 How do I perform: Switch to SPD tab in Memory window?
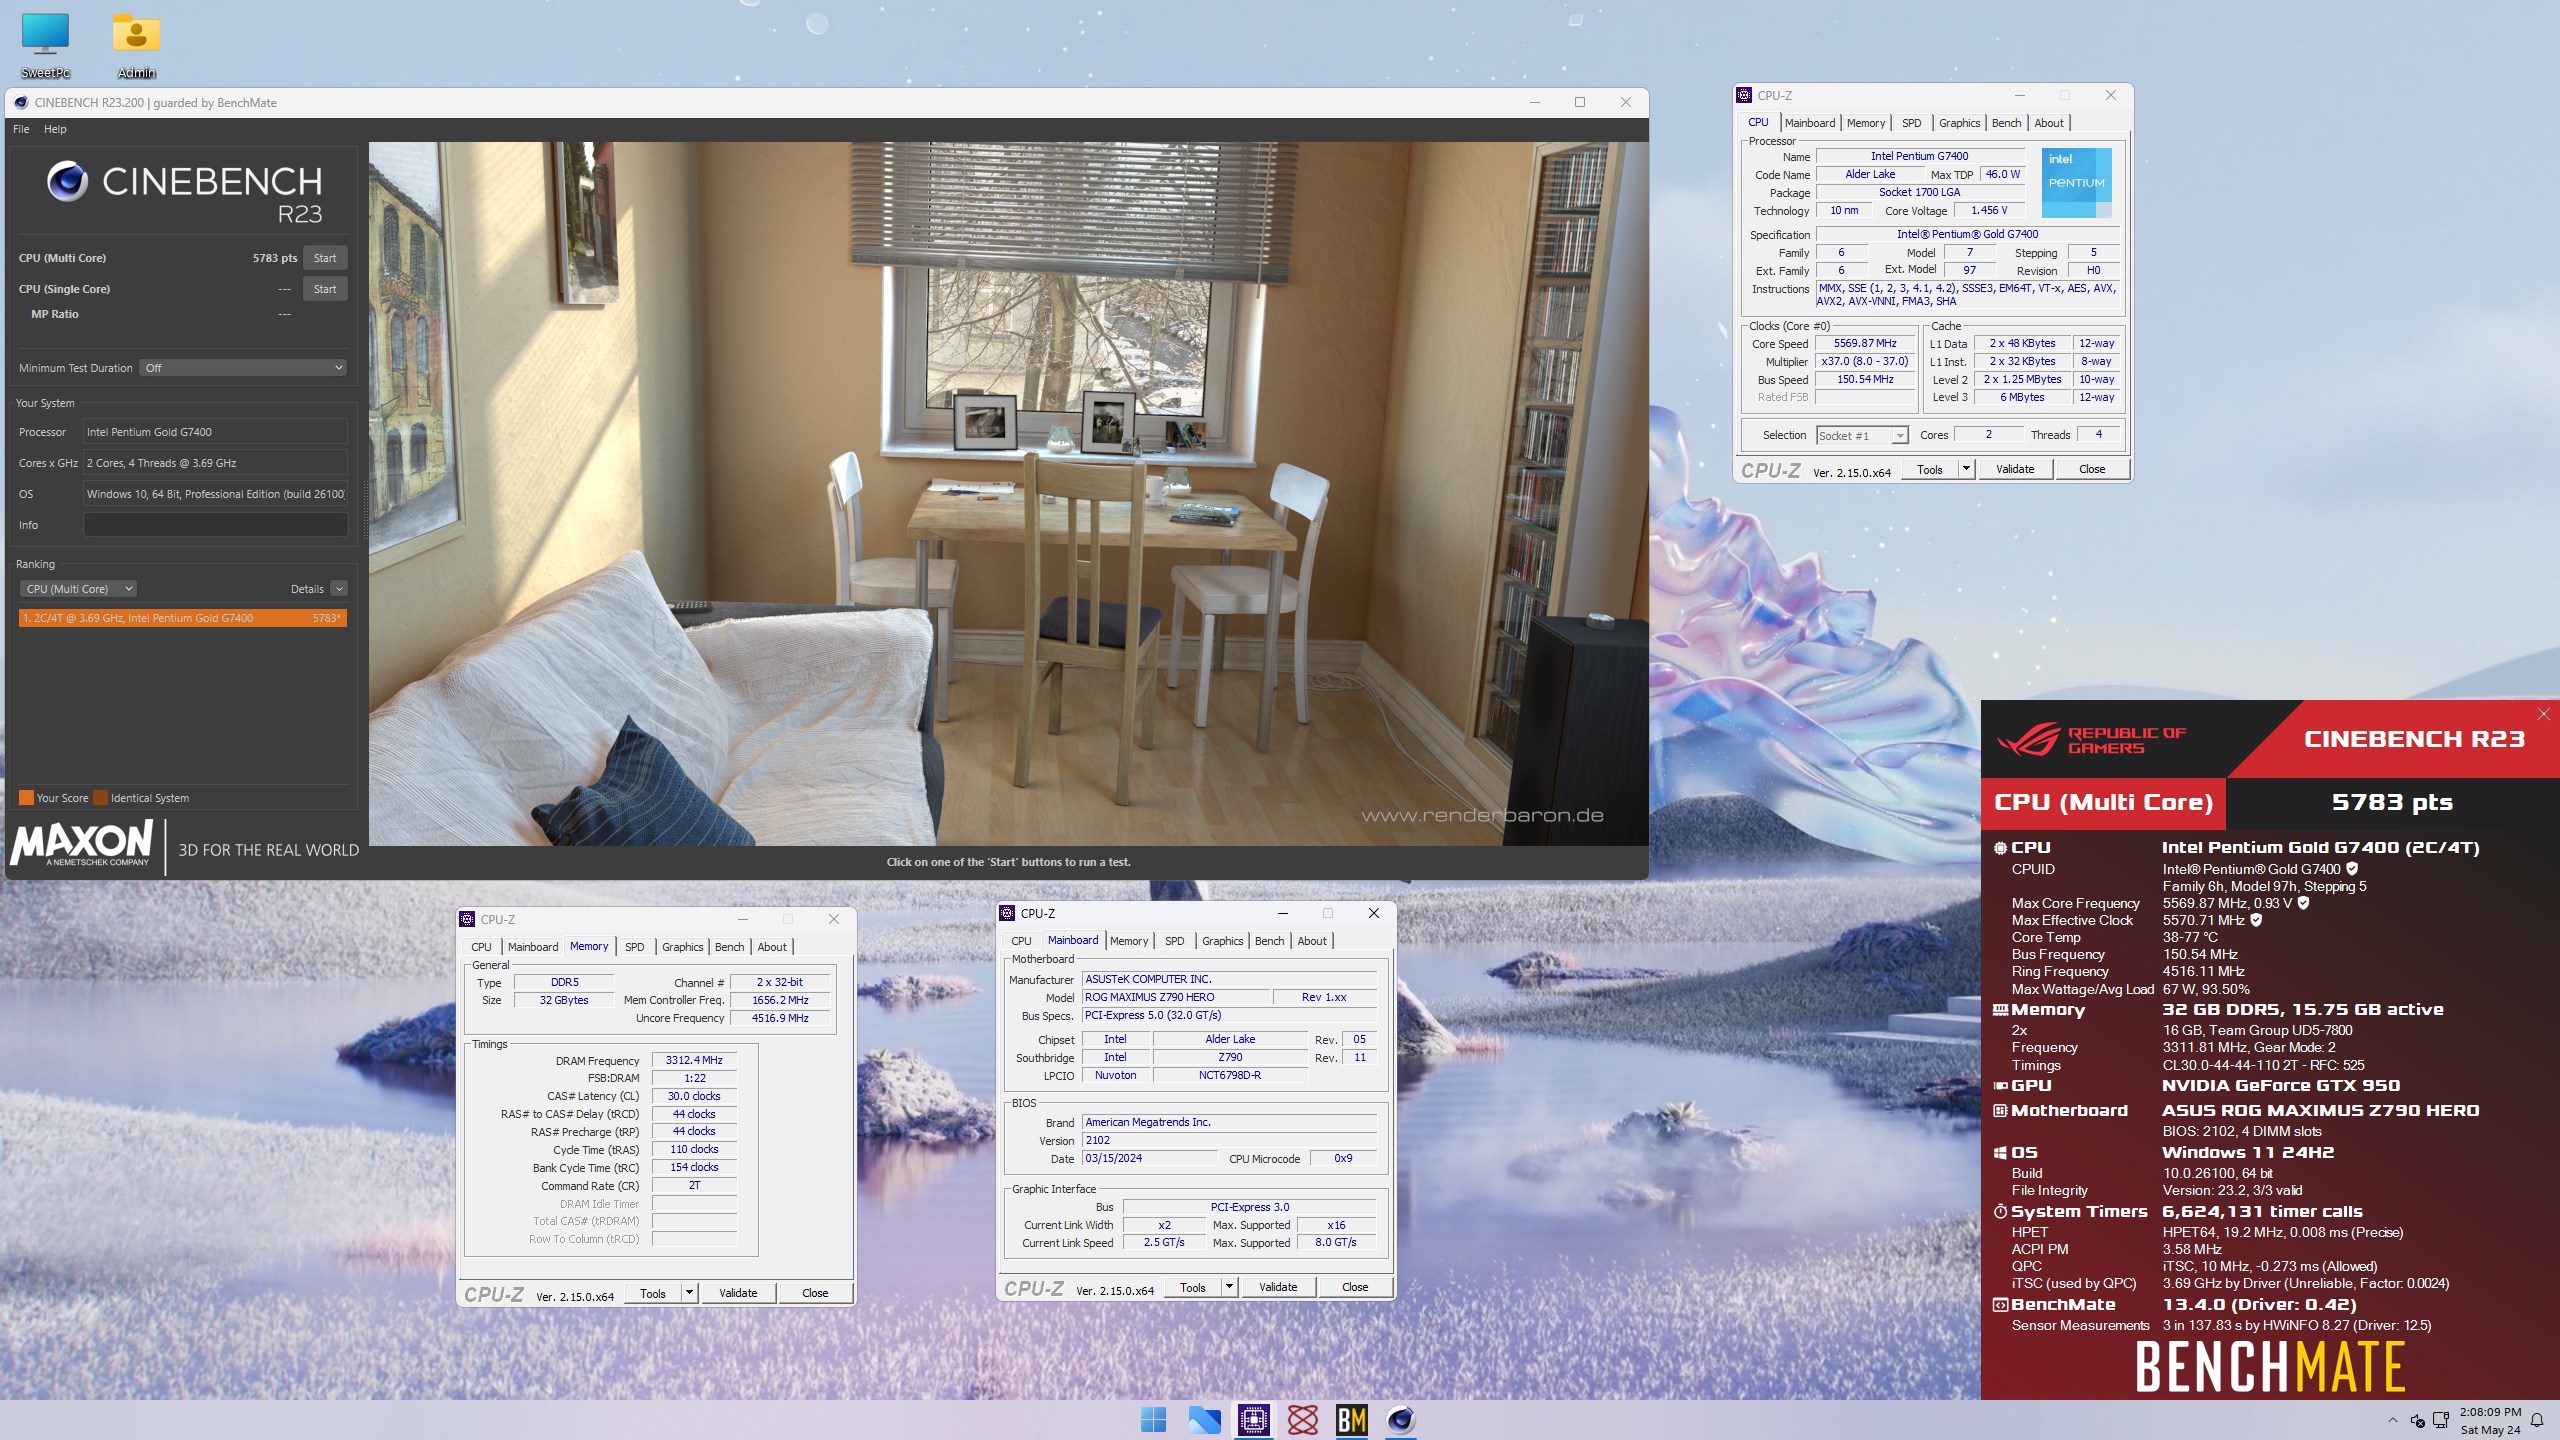(634, 947)
